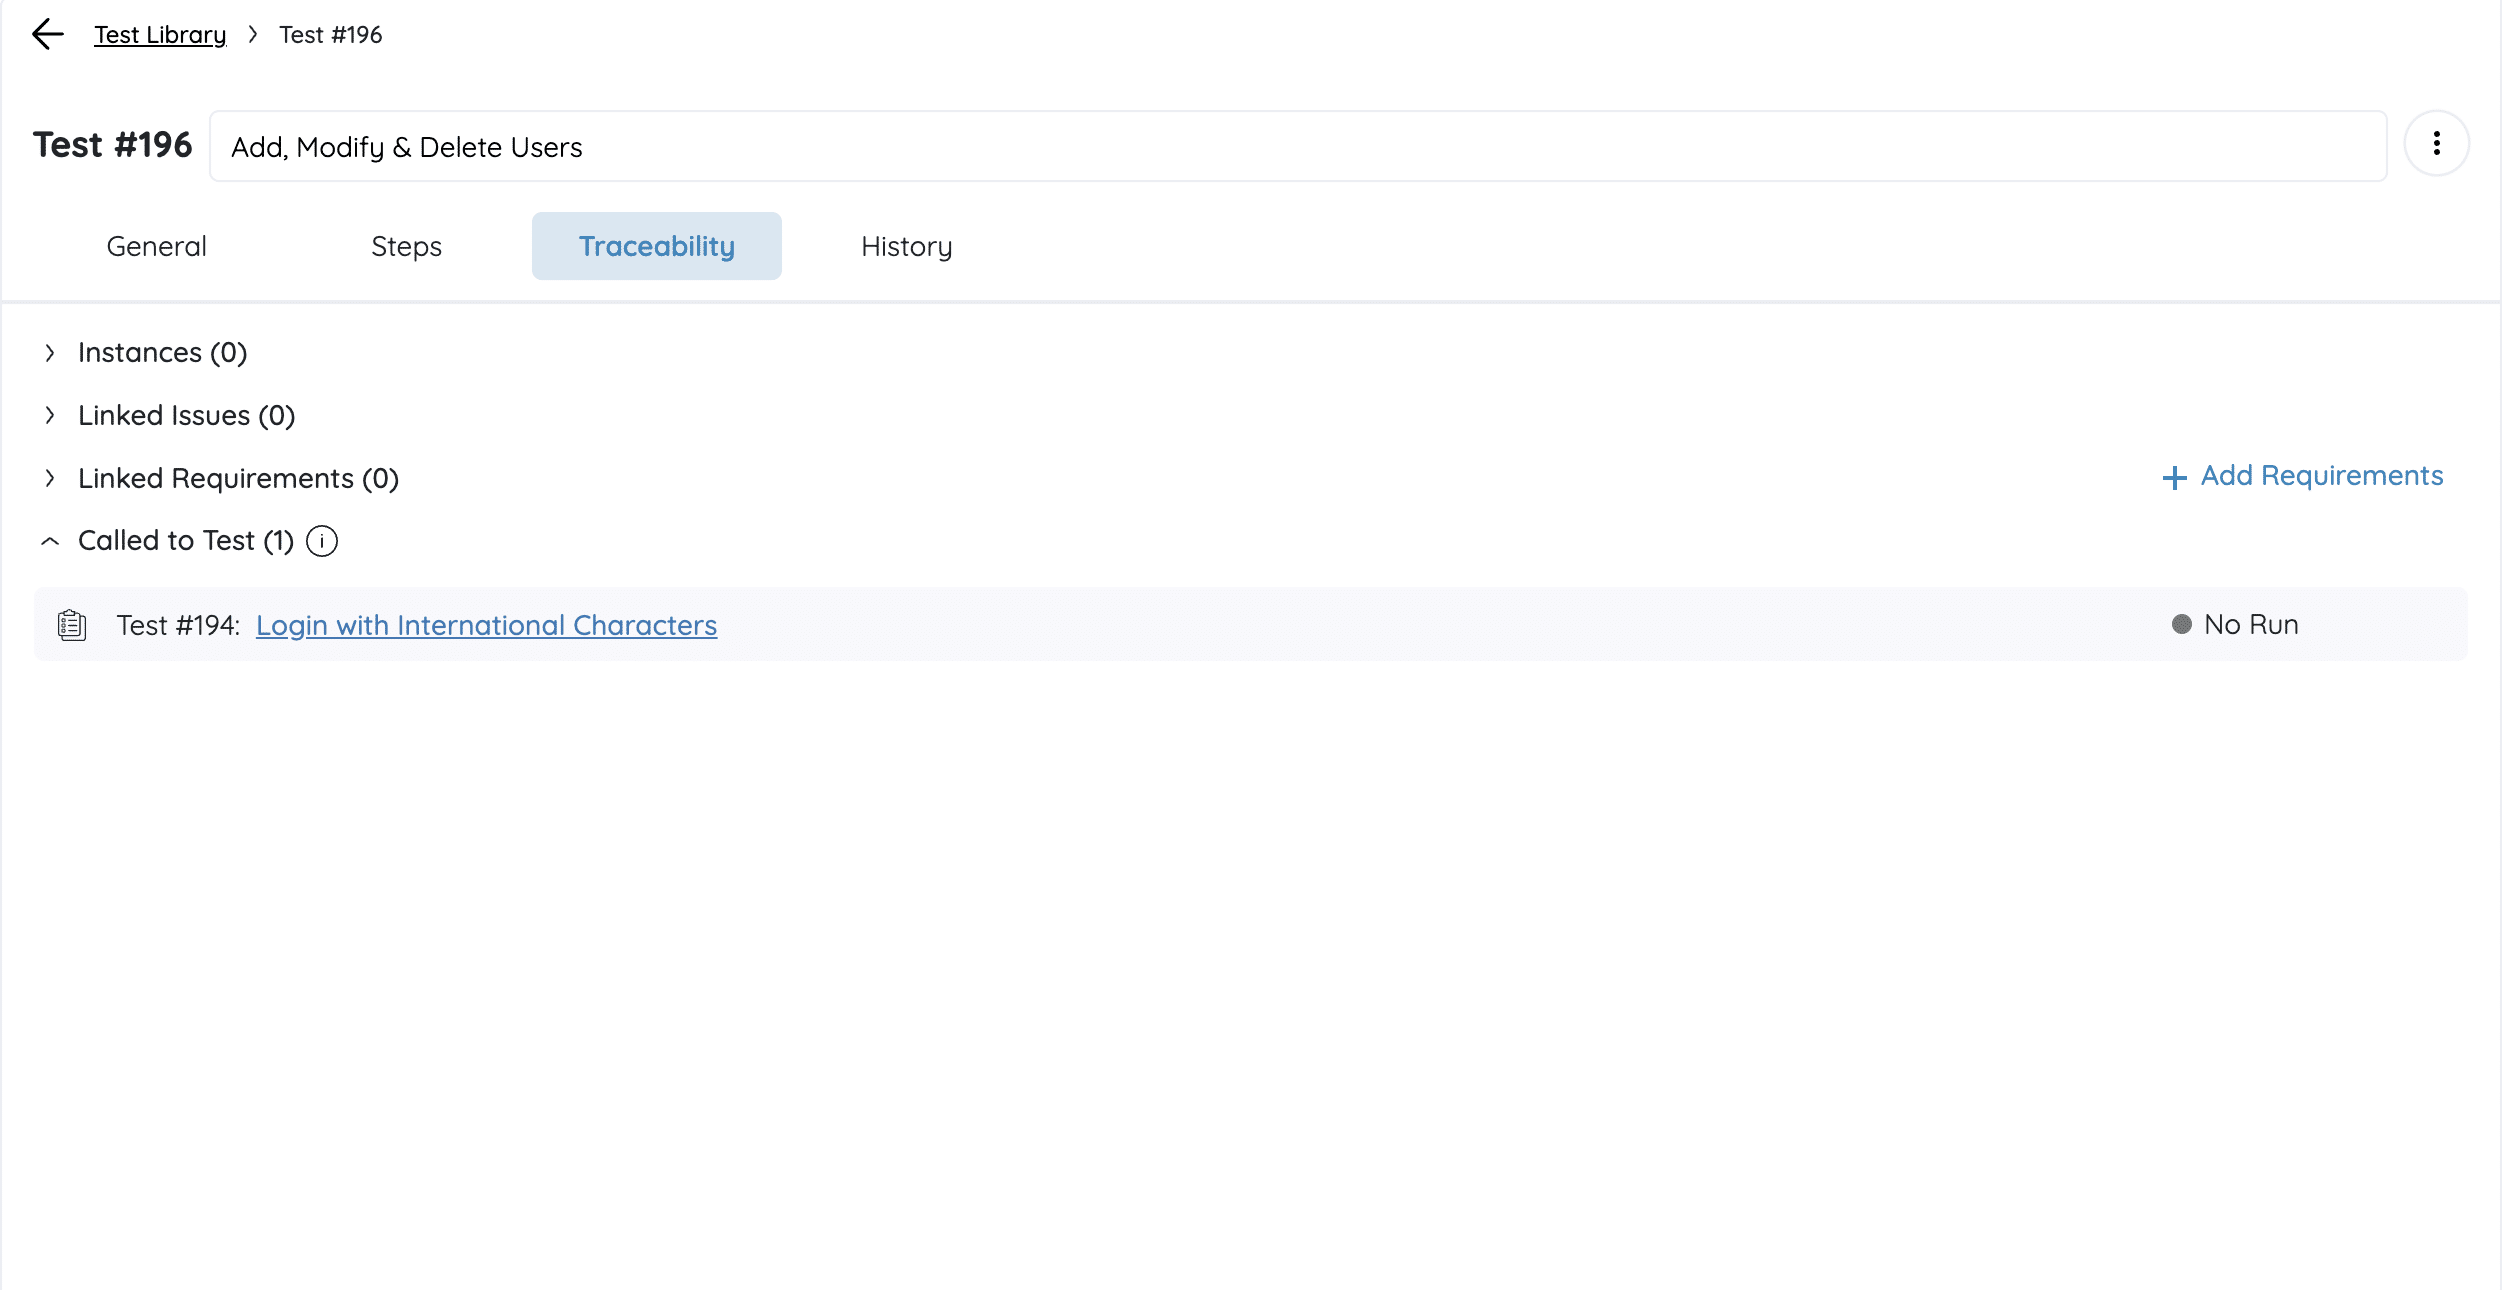Click the test name input field

tap(1296, 147)
